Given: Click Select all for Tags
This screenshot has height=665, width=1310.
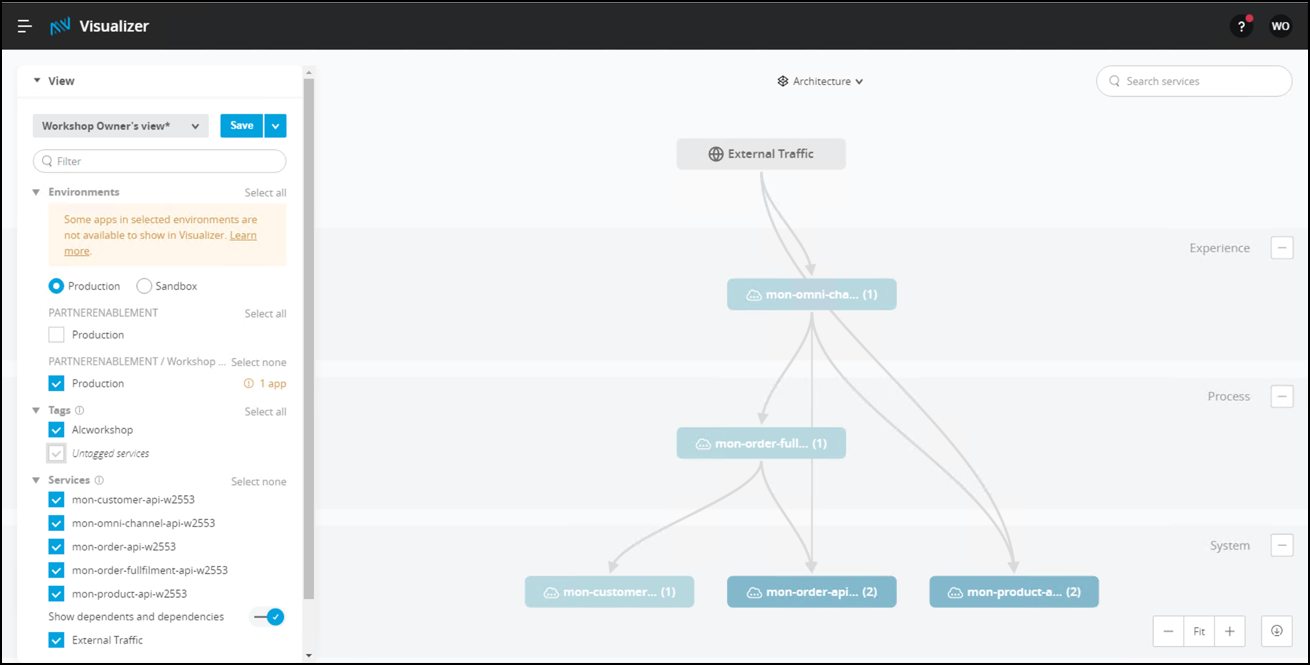Looking at the screenshot, I should point(265,412).
